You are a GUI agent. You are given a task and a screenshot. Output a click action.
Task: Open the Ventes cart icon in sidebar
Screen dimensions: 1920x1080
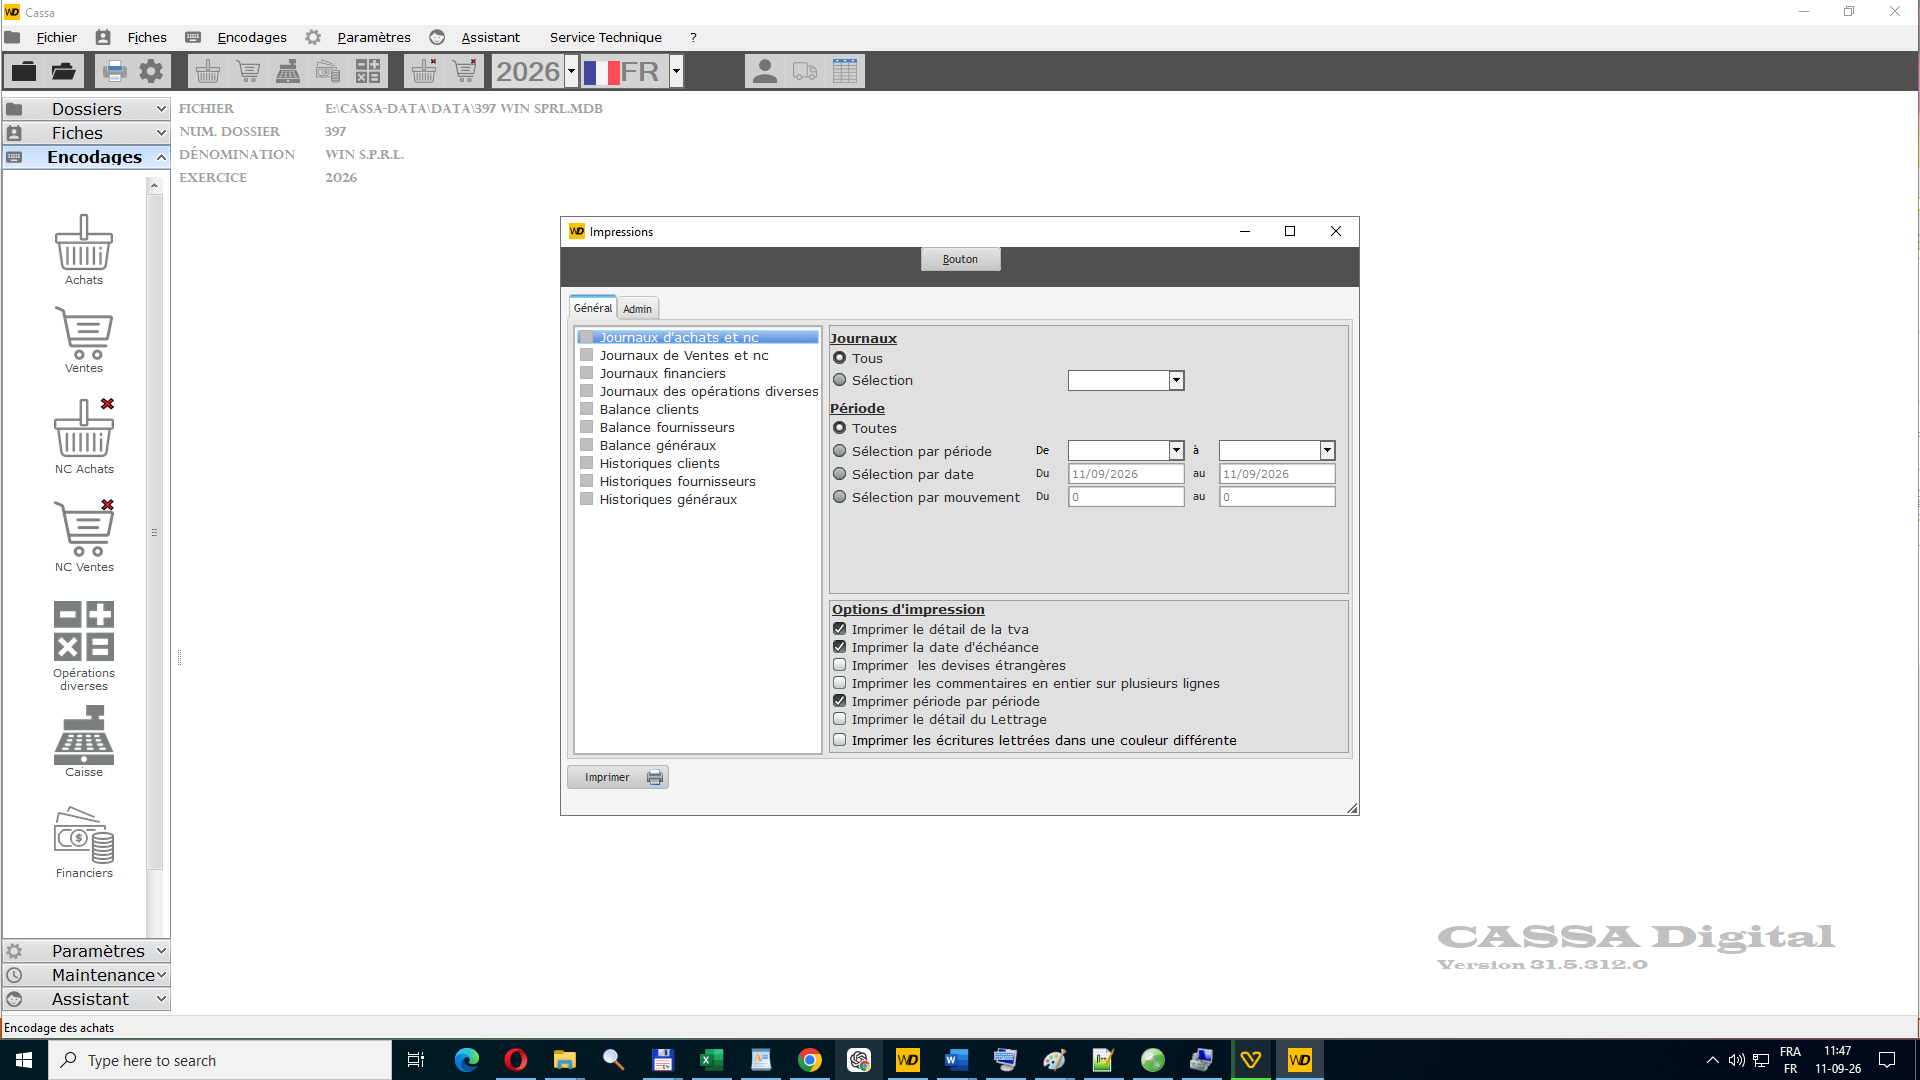[84, 333]
